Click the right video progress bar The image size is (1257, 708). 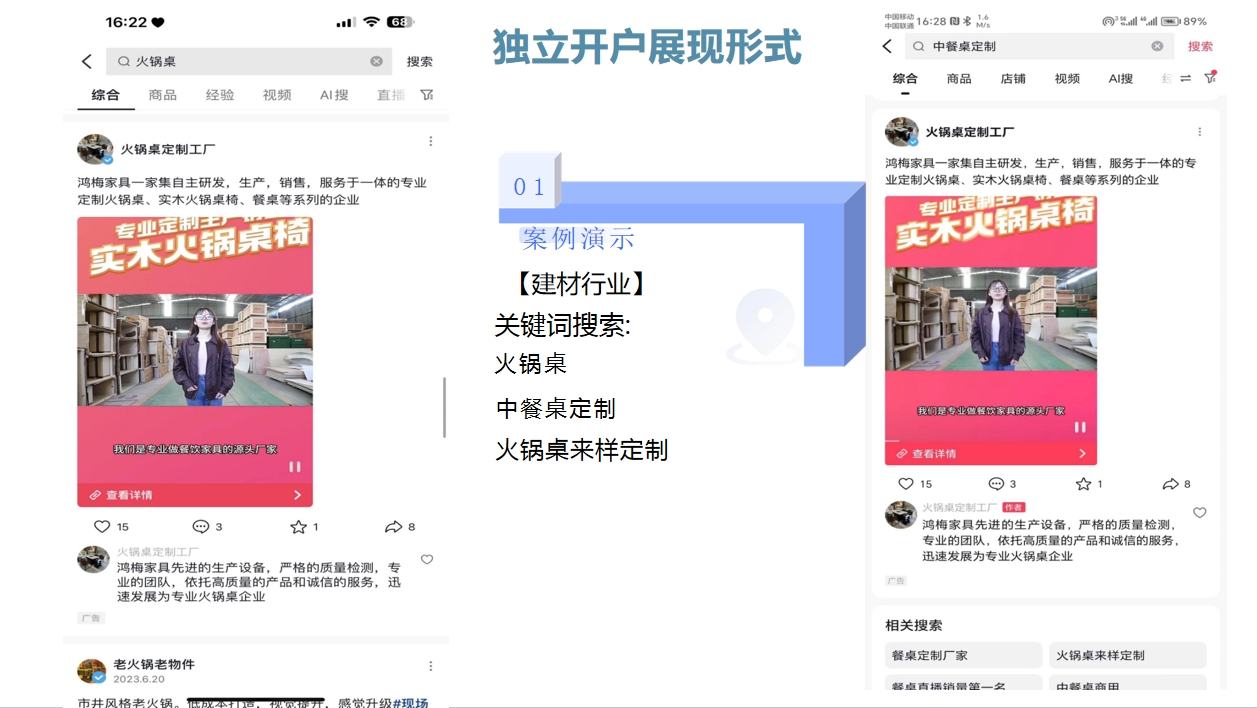pyautogui.click(x=990, y=441)
